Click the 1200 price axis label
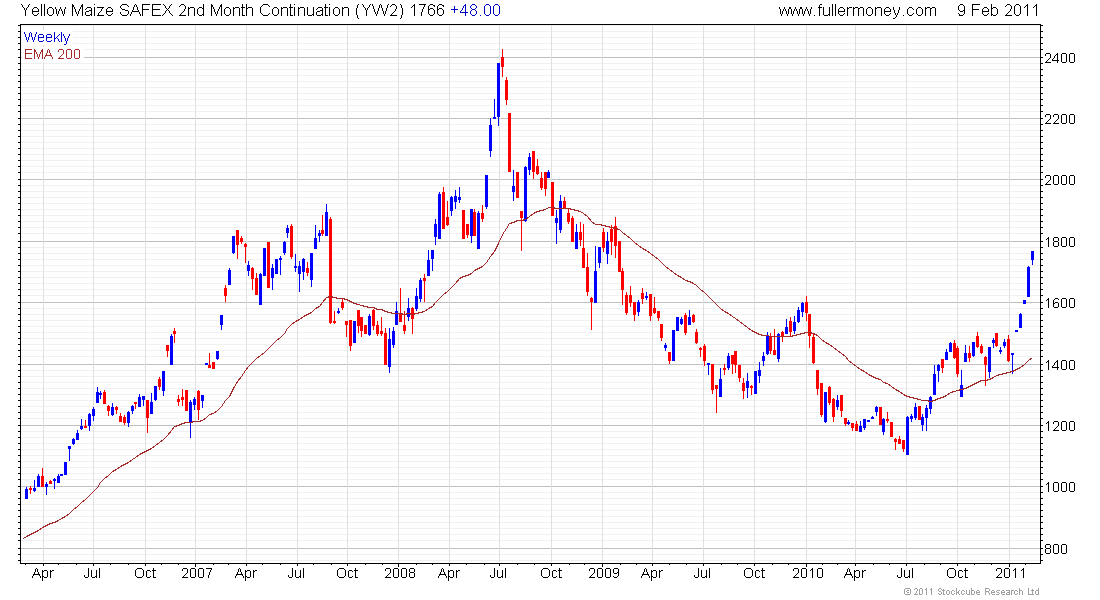Image resolution: width=1100 pixels, height=600 pixels. [1059, 426]
